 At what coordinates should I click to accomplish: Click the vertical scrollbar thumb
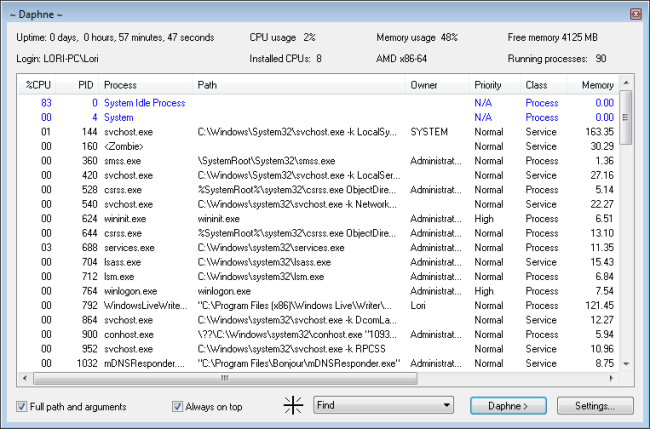[626, 117]
